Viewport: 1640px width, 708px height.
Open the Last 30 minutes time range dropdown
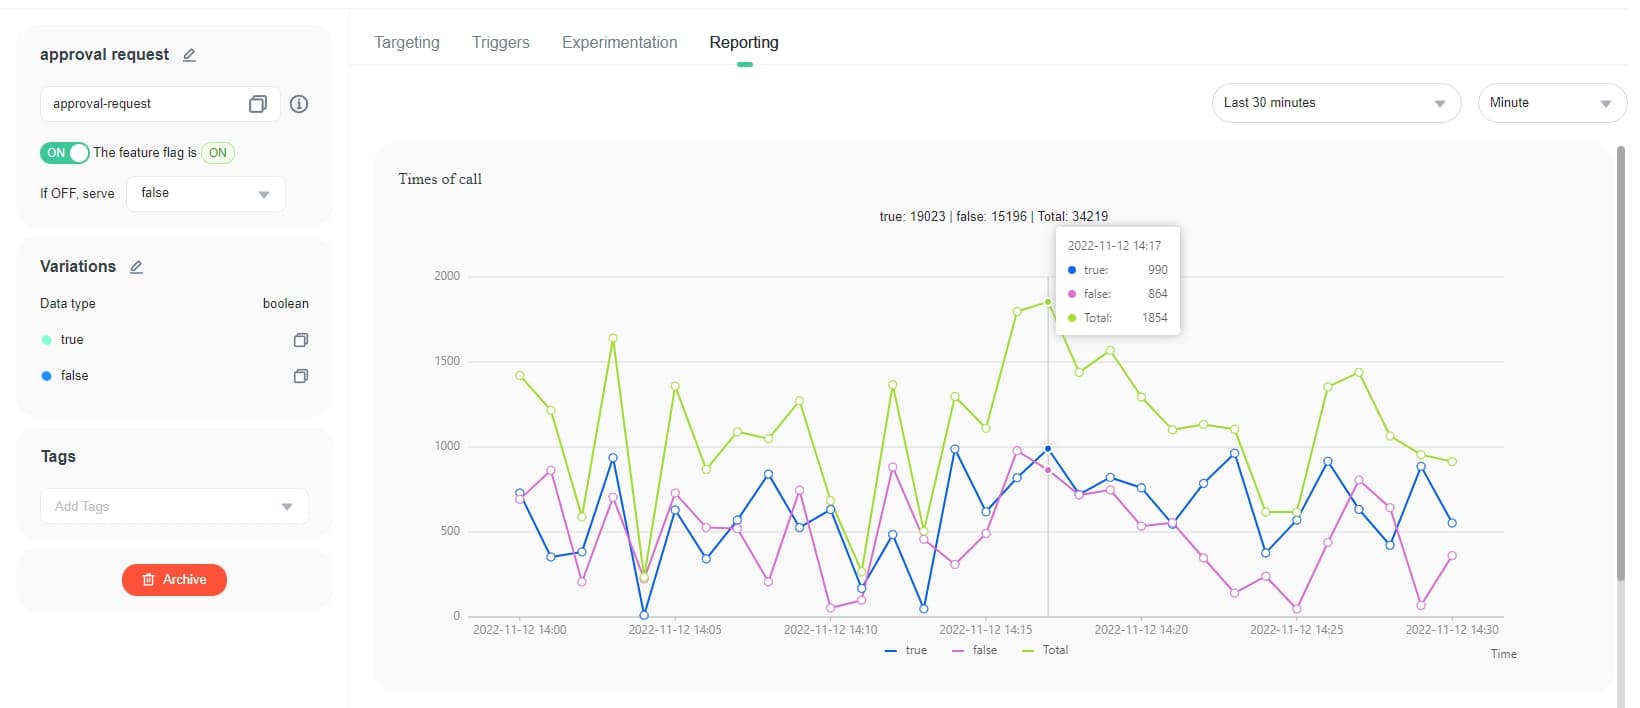1335,103
